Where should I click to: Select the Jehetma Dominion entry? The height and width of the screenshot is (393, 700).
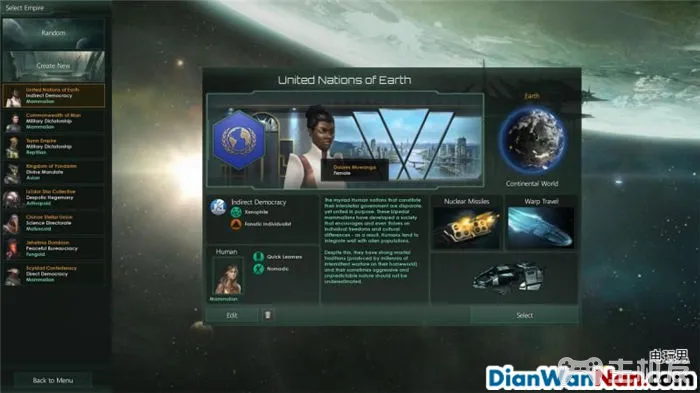[x=53, y=248]
